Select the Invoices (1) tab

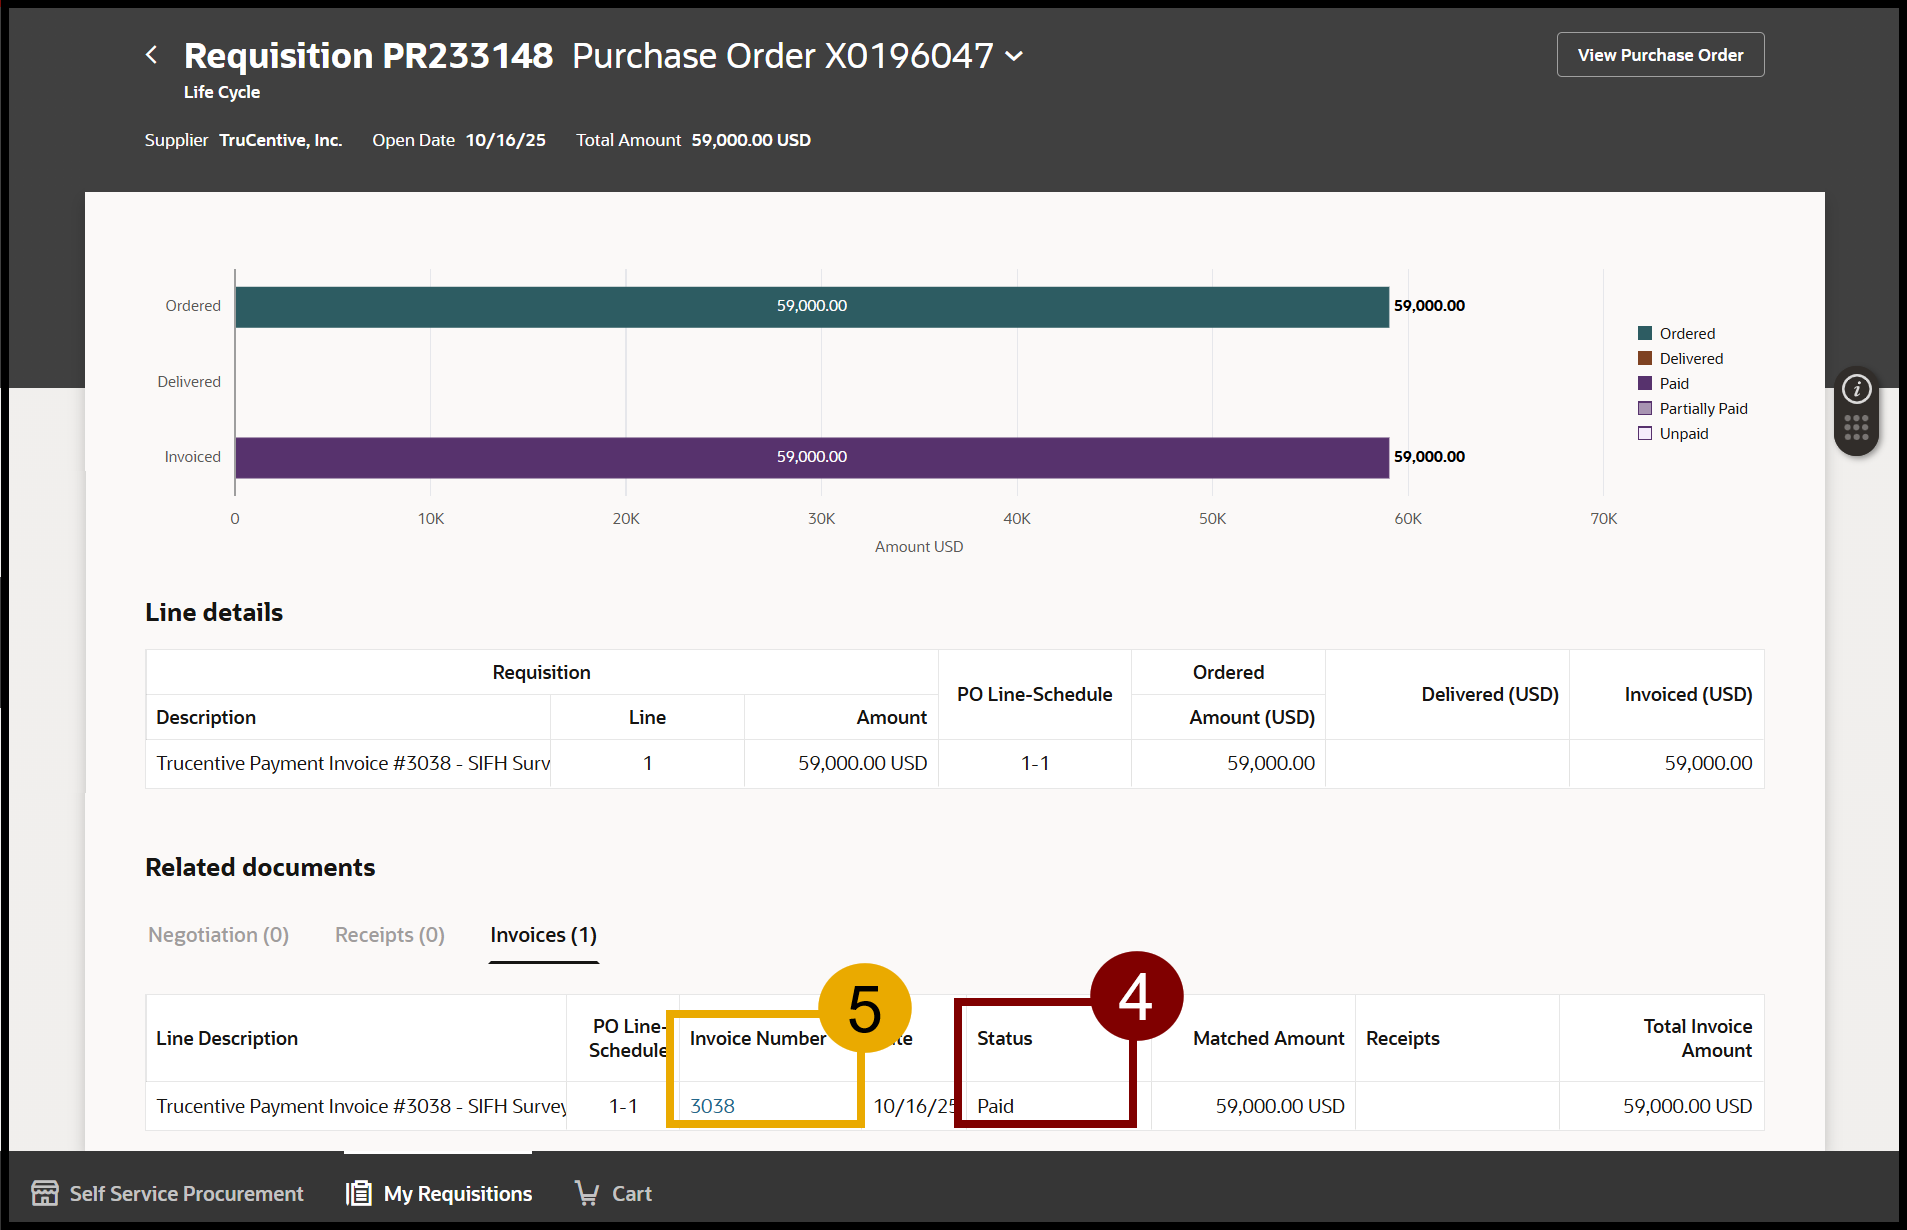tap(543, 935)
